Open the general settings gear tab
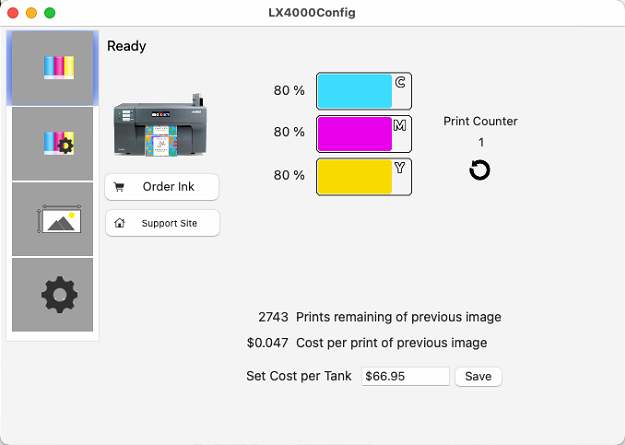 click(52, 295)
